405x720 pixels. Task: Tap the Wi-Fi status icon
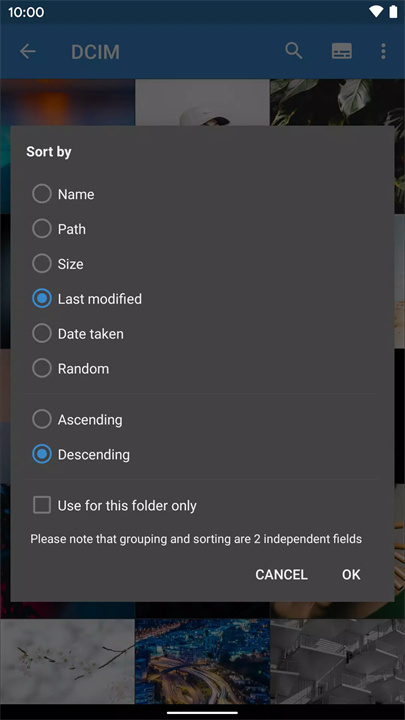pos(376,11)
